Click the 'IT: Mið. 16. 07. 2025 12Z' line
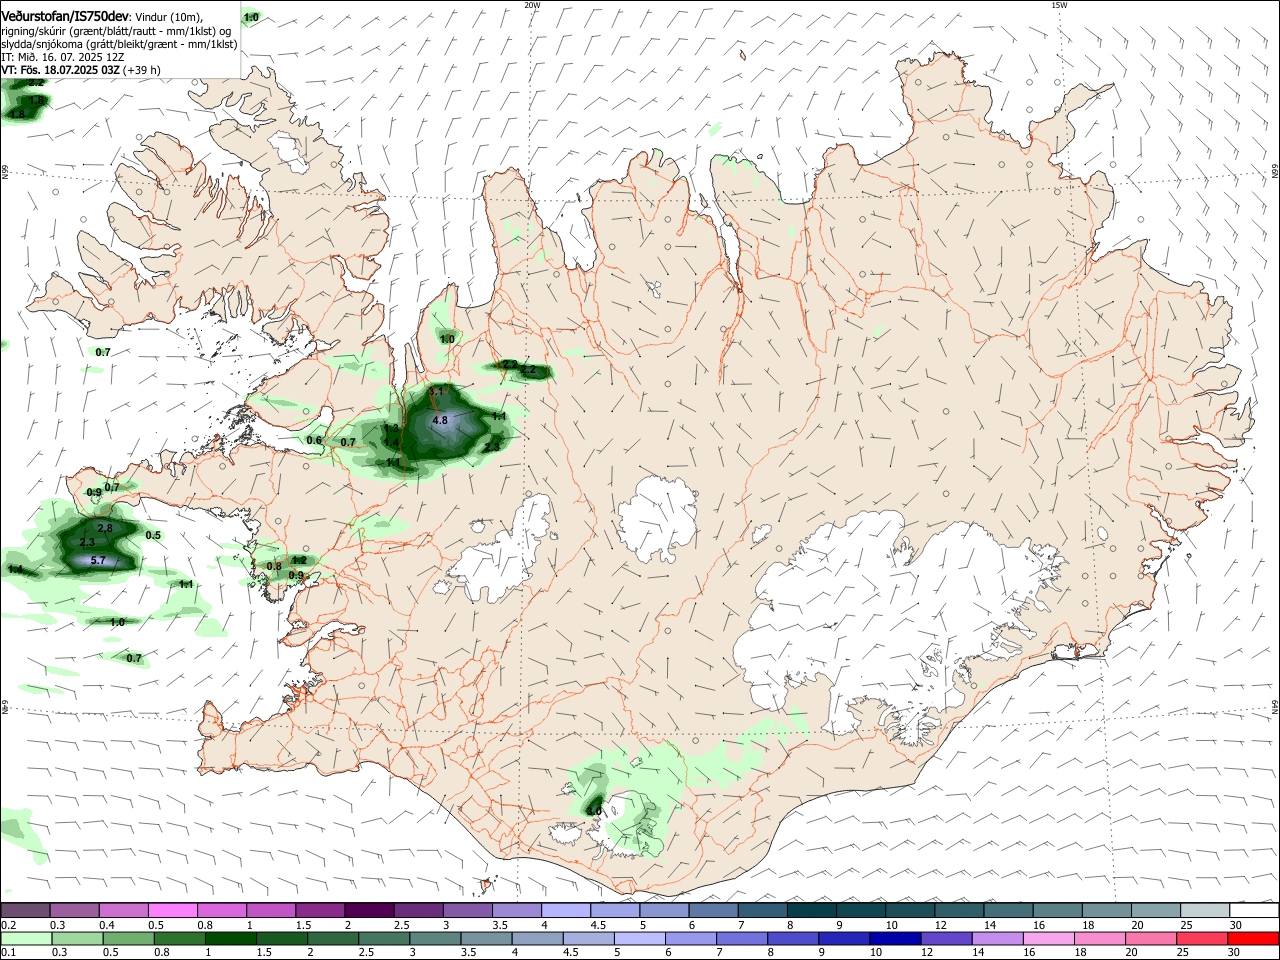The height and width of the screenshot is (960, 1280). pyautogui.click(x=62, y=57)
